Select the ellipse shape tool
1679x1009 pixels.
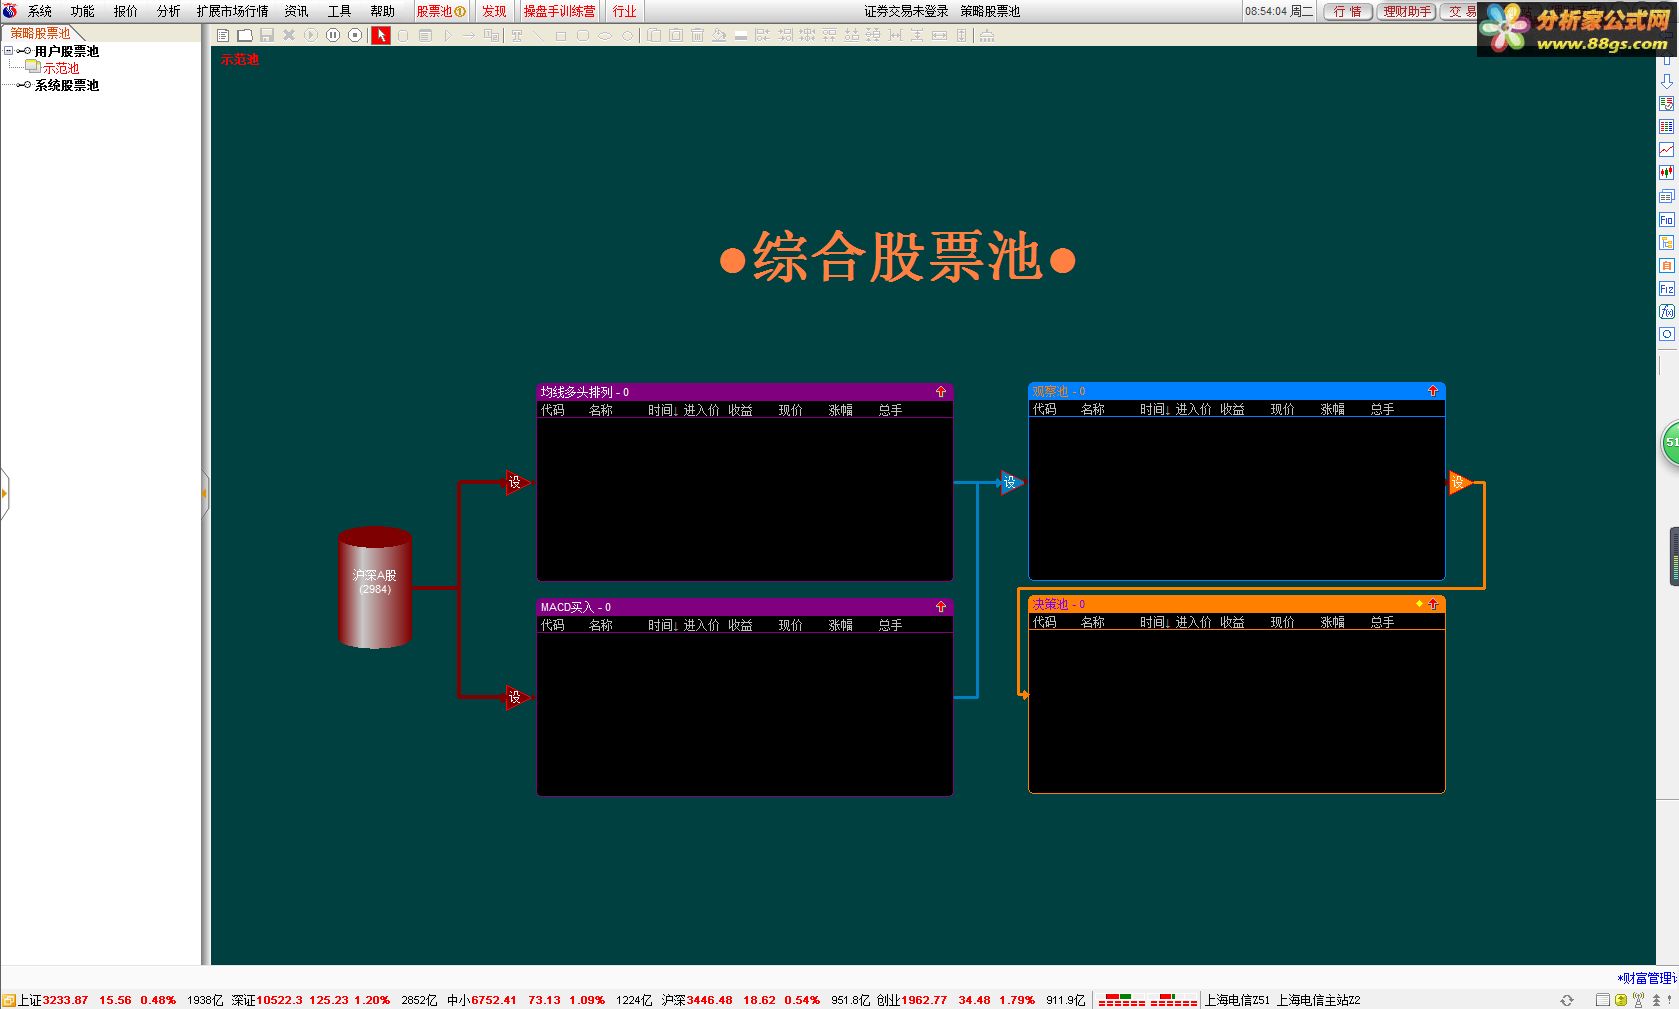(x=605, y=35)
